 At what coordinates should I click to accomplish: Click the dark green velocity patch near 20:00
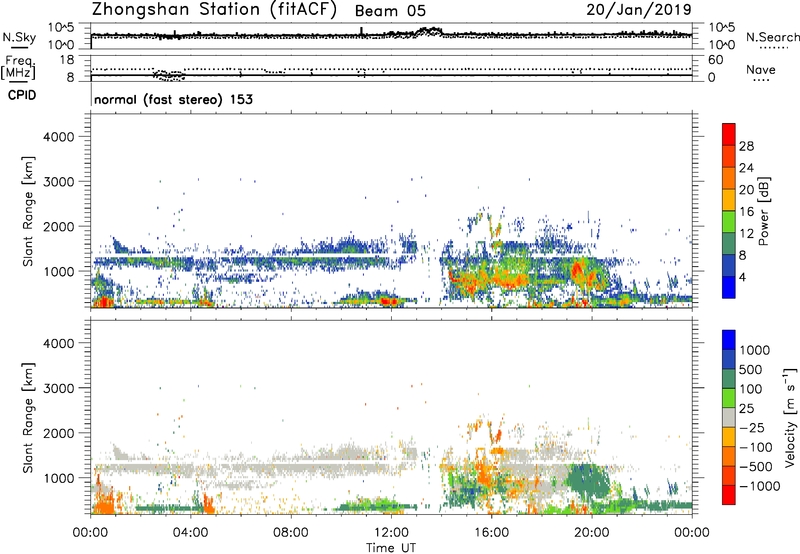588,482
